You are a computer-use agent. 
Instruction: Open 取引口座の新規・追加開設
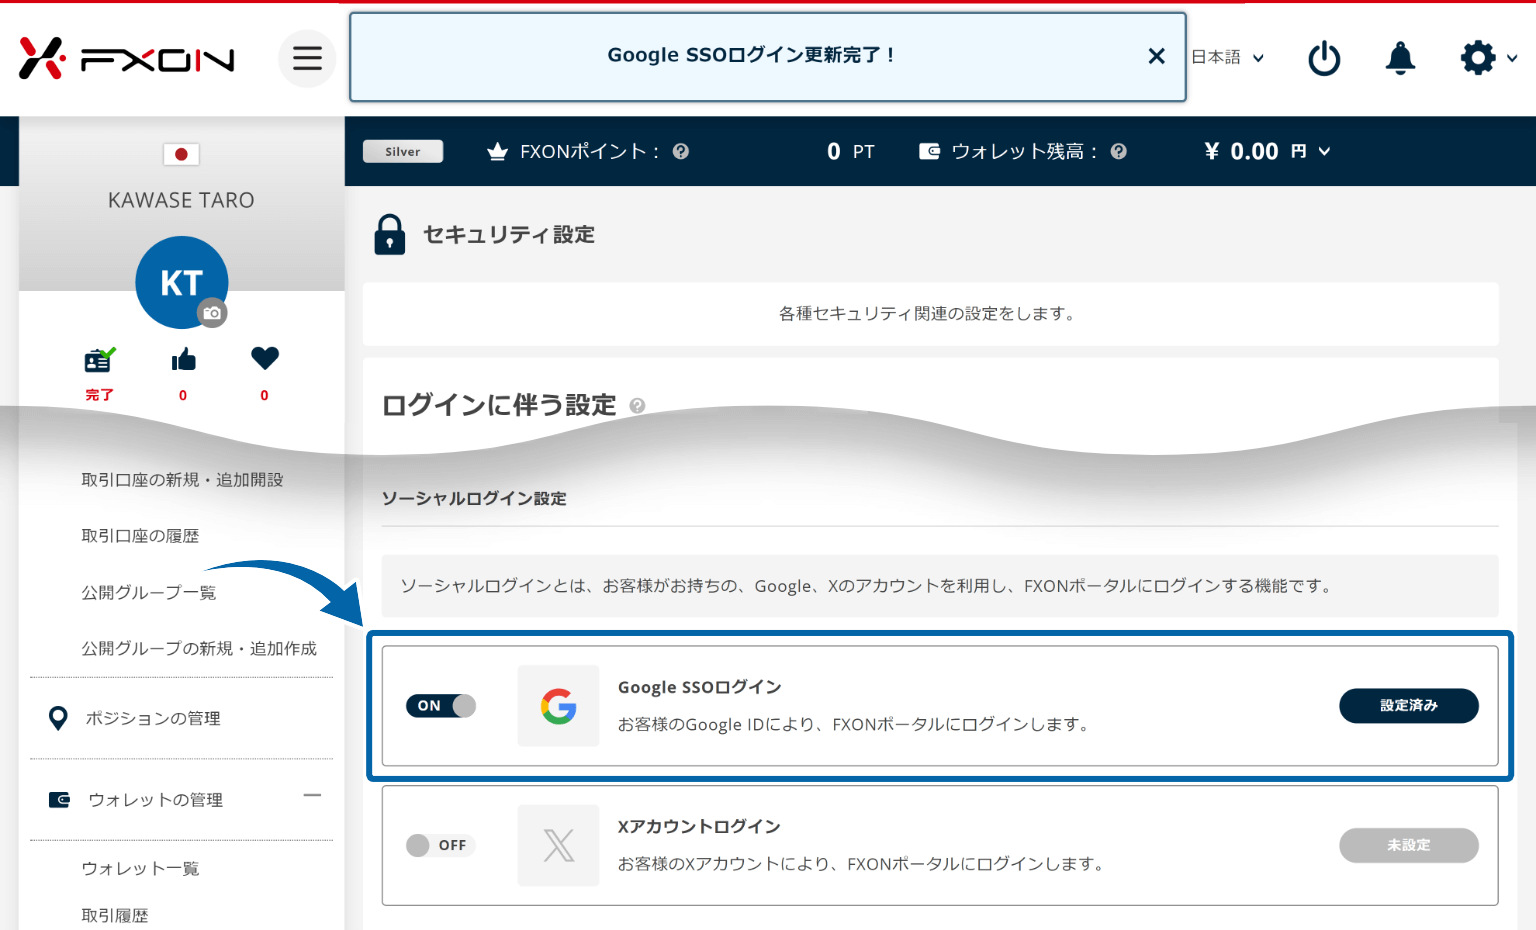[x=182, y=480]
